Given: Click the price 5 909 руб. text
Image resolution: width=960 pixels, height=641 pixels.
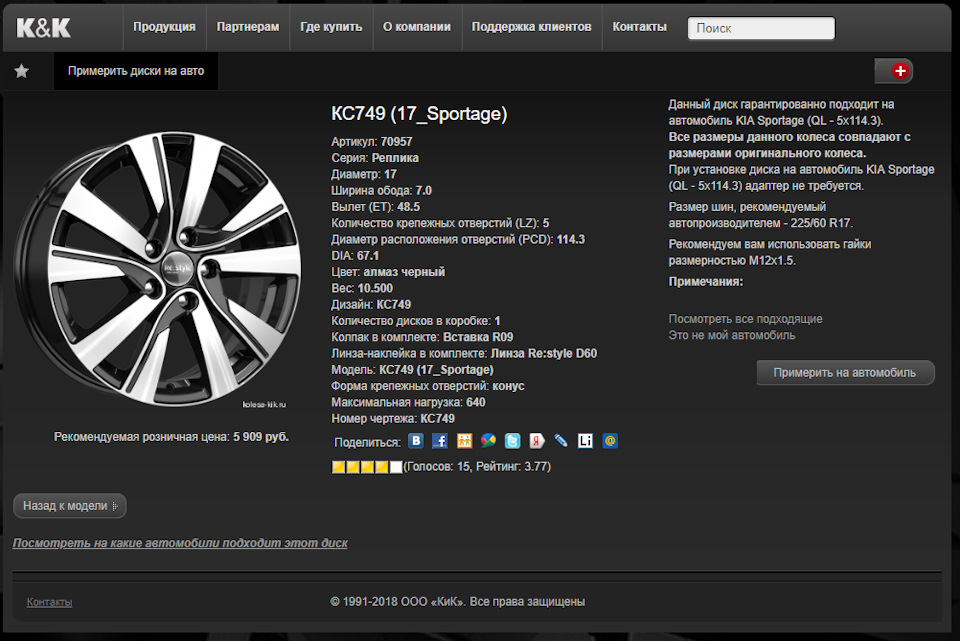Looking at the screenshot, I should (x=261, y=437).
